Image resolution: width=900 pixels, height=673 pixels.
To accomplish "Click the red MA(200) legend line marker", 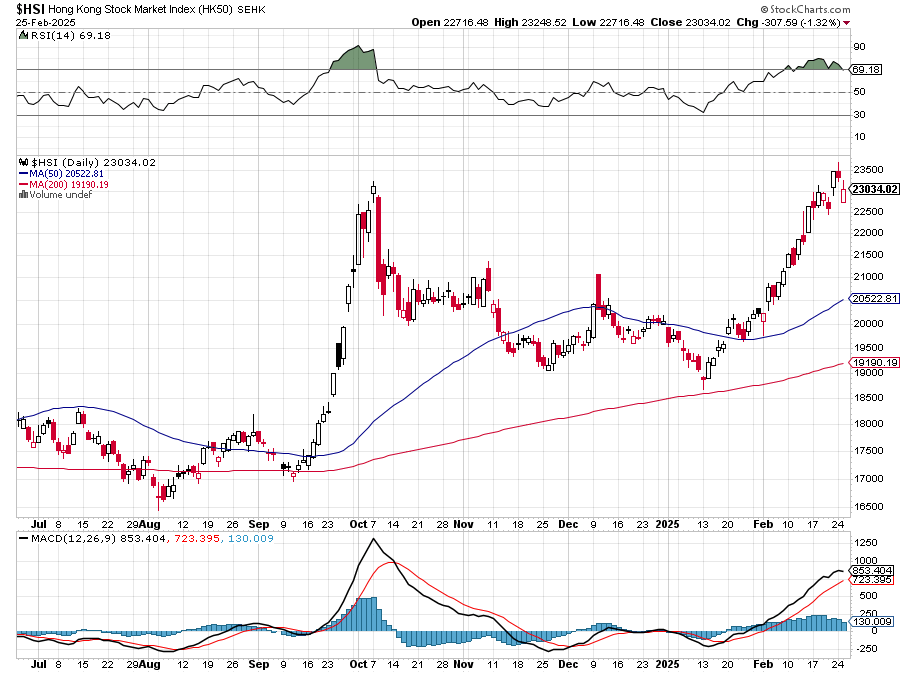I will tap(24, 184).
